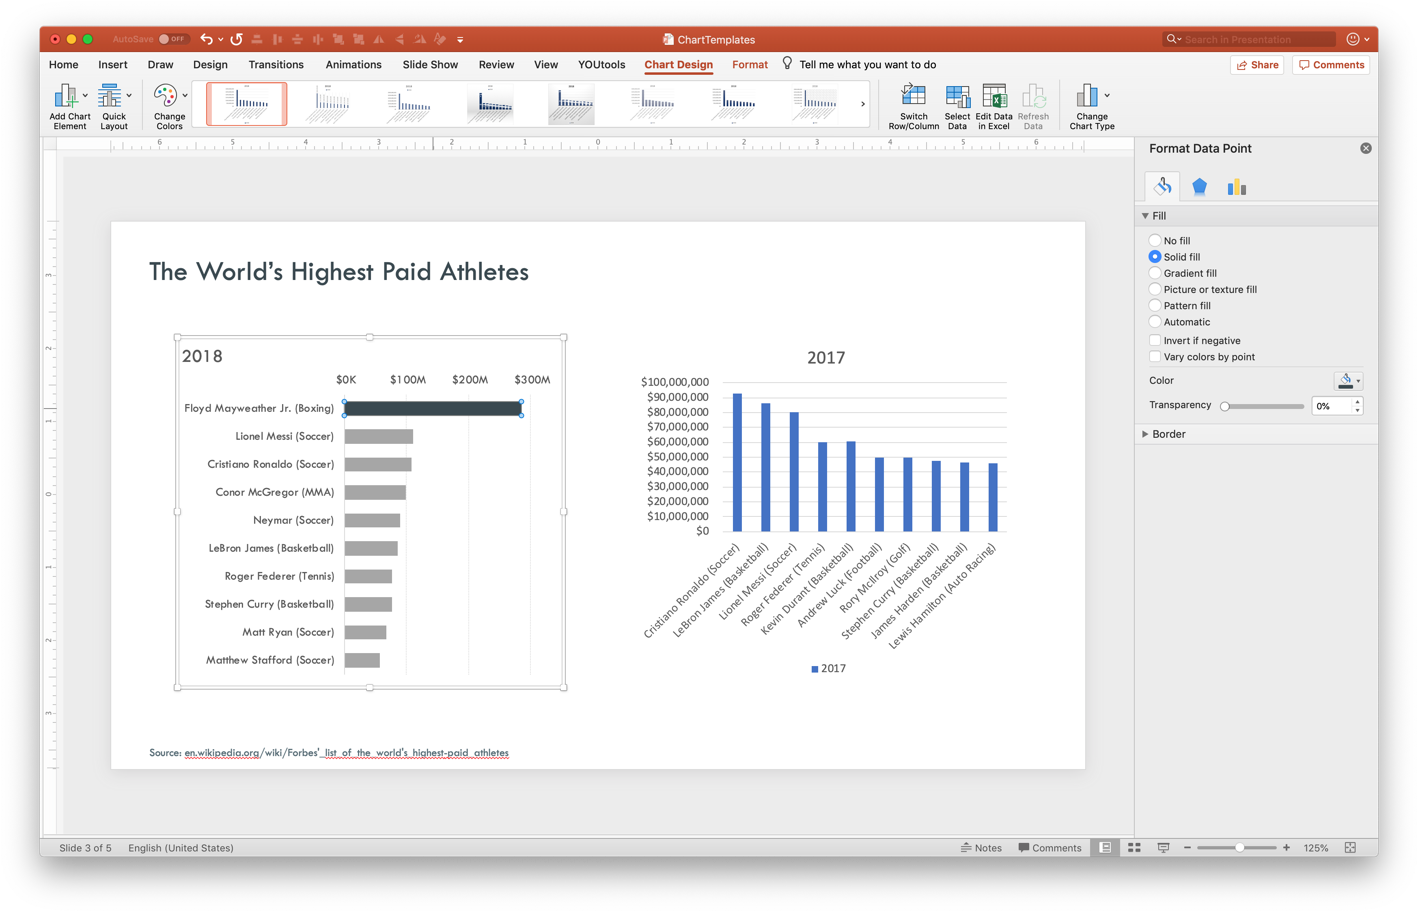Viewport: 1417px width, 911px height.
Task: Select Solid fill option
Action: pyautogui.click(x=1155, y=257)
